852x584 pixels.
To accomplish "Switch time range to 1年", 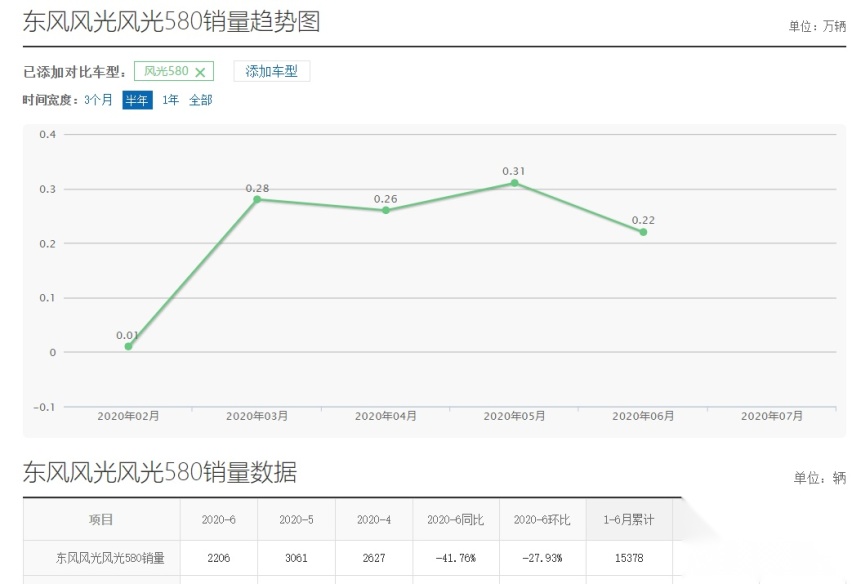I will (170, 100).
